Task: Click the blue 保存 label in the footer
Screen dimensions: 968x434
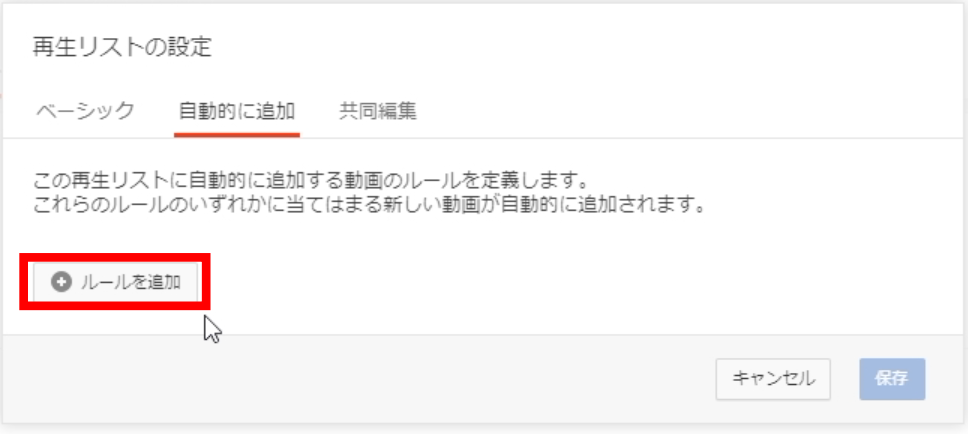Action: [892, 378]
